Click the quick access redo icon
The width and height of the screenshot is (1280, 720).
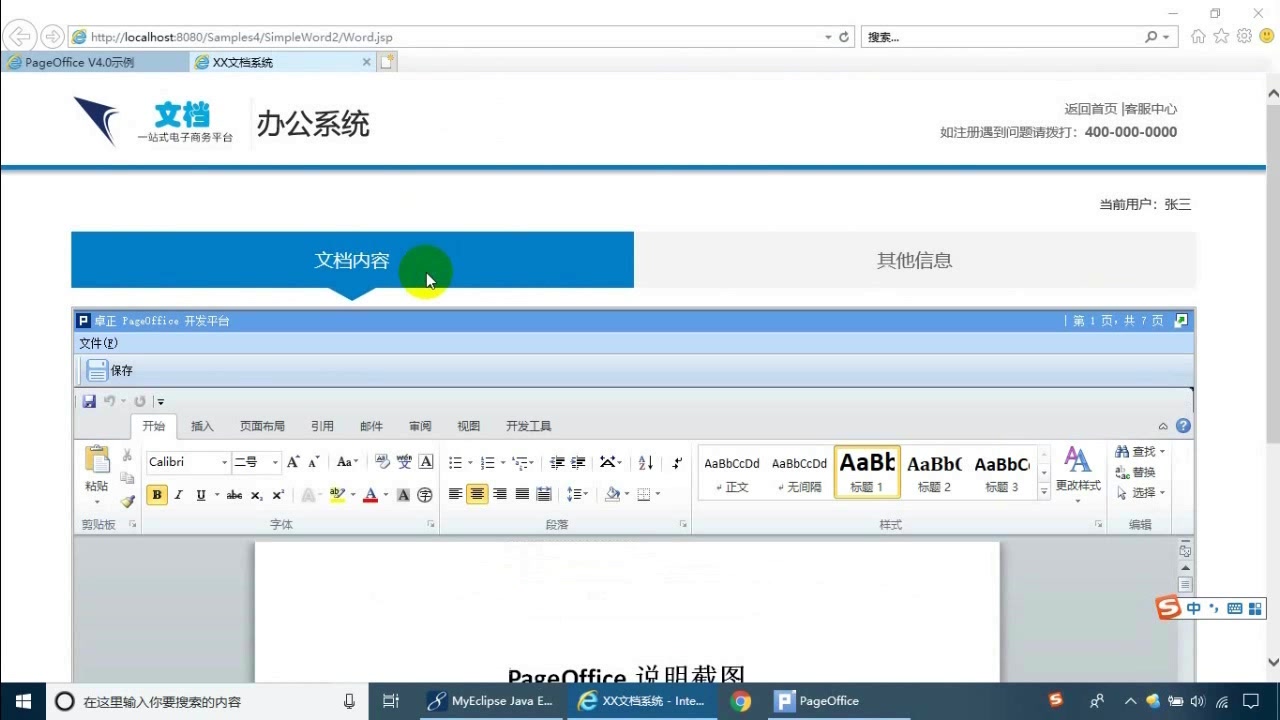[140, 402]
